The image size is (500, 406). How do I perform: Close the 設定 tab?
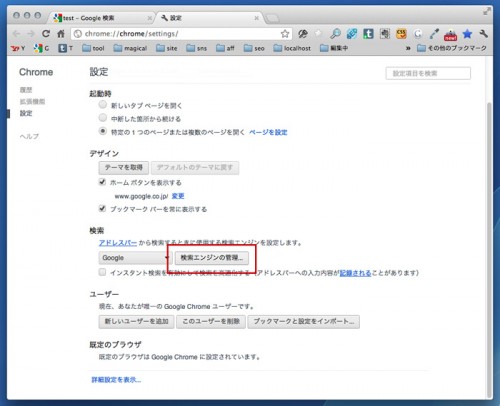[x=256, y=18]
